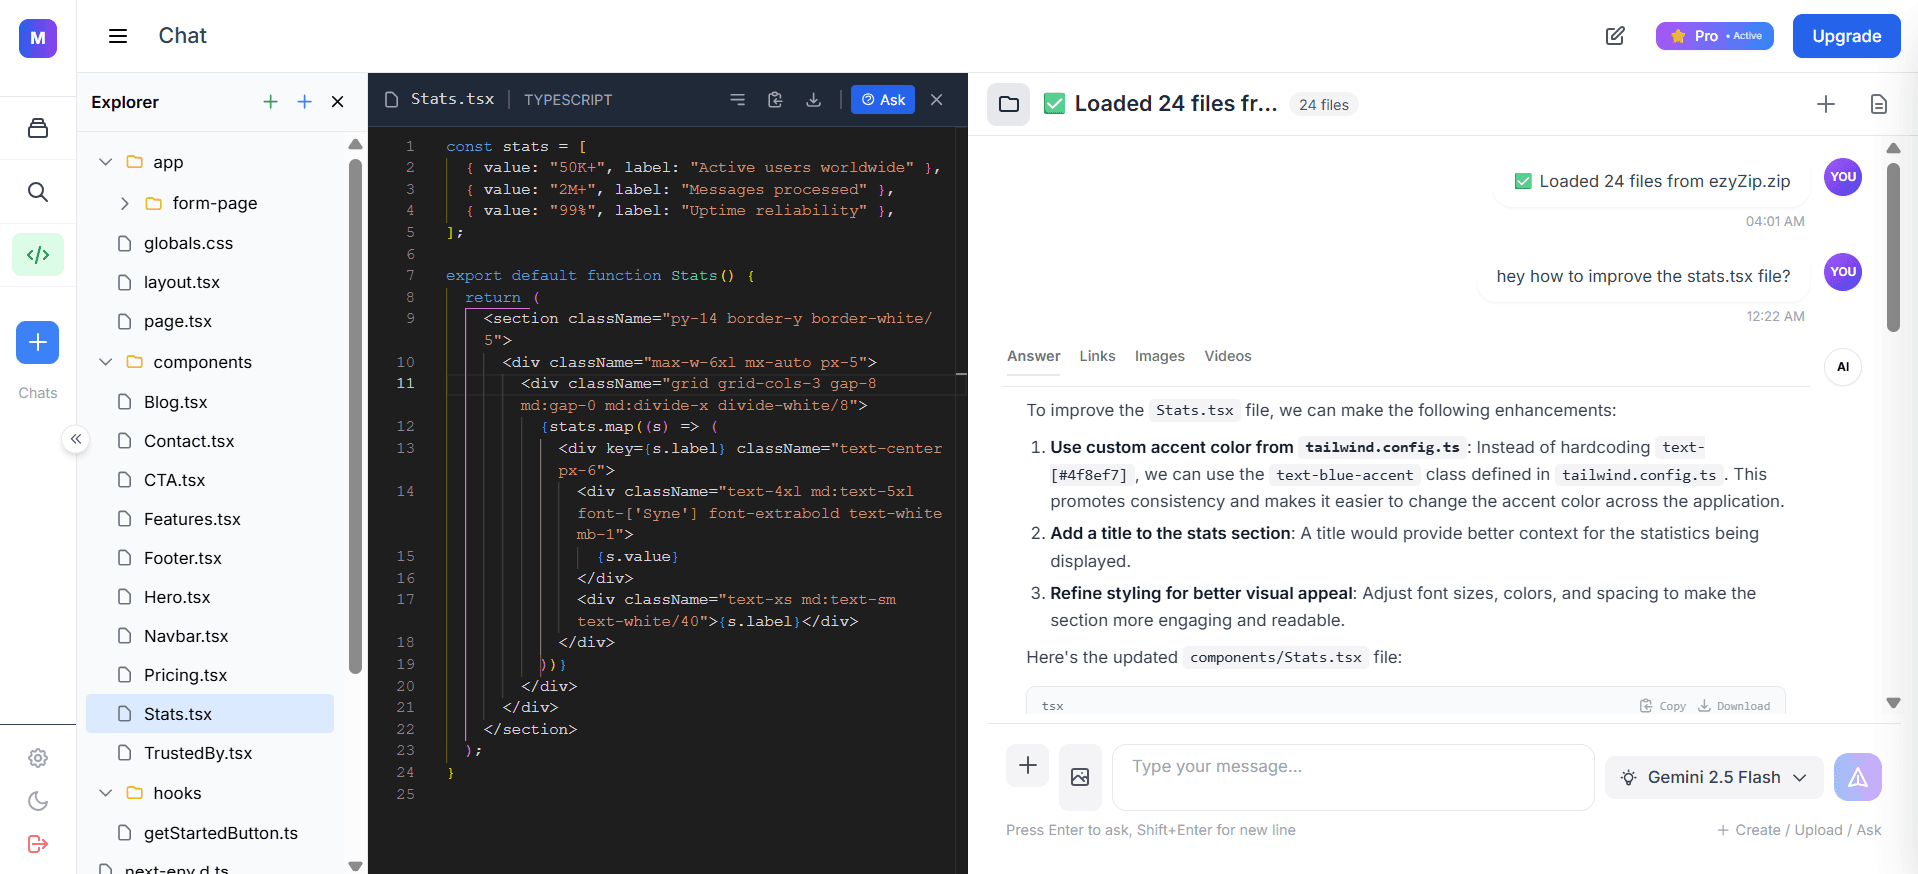Click the Chats label in sidebar
This screenshot has width=1918, height=874.
(38, 393)
